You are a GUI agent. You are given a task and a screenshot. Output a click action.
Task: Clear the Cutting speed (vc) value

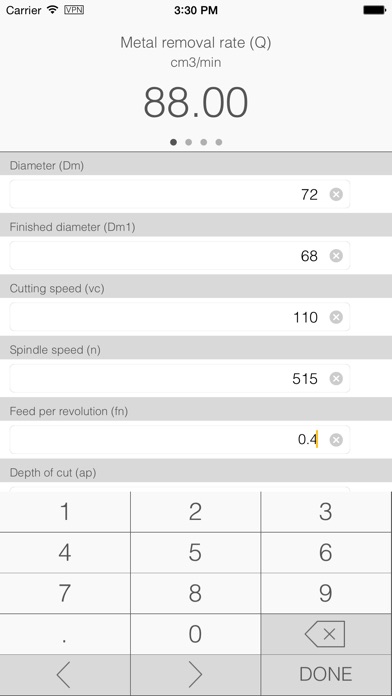tap(336, 317)
